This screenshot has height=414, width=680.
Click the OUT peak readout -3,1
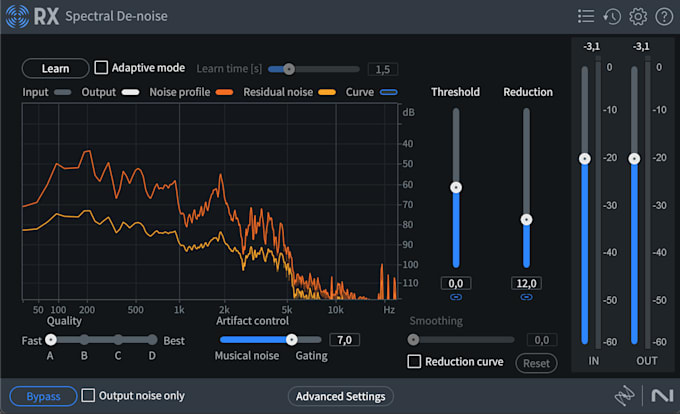coord(641,46)
